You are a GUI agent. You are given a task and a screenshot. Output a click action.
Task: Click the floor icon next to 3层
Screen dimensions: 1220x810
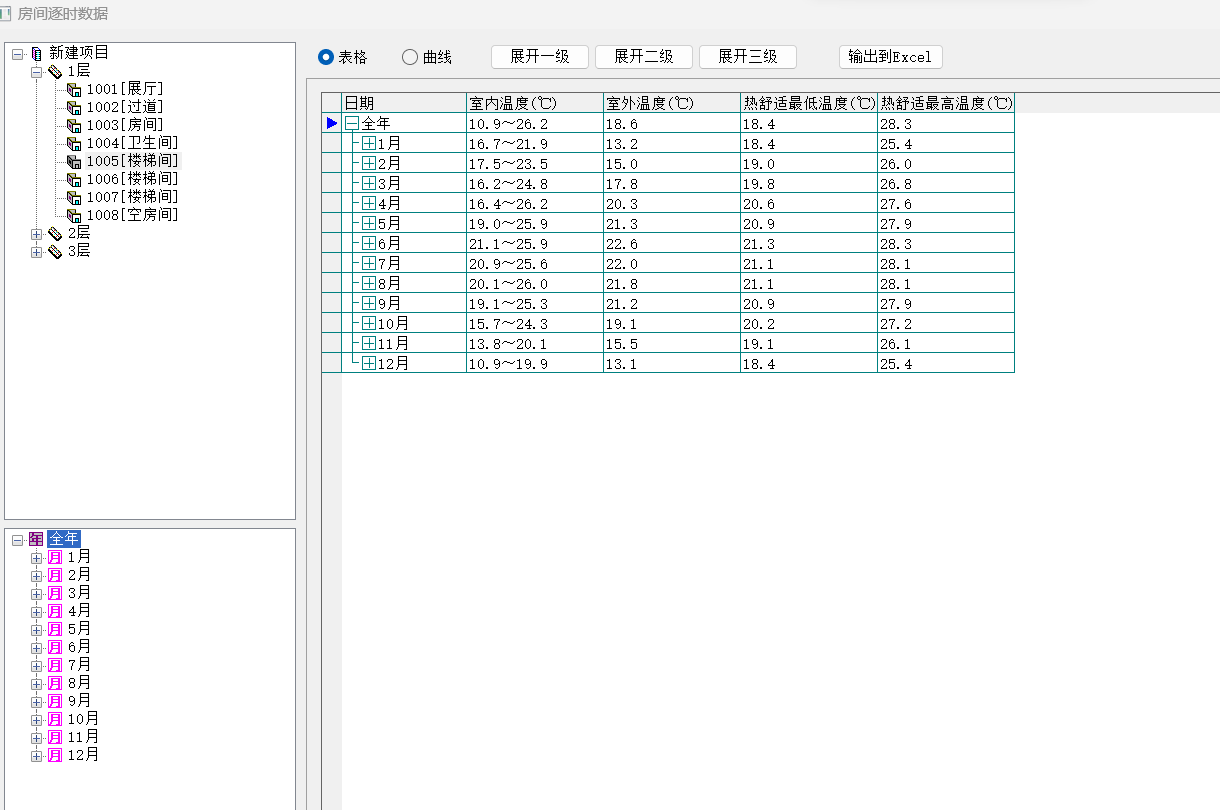[x=55, y=251]
